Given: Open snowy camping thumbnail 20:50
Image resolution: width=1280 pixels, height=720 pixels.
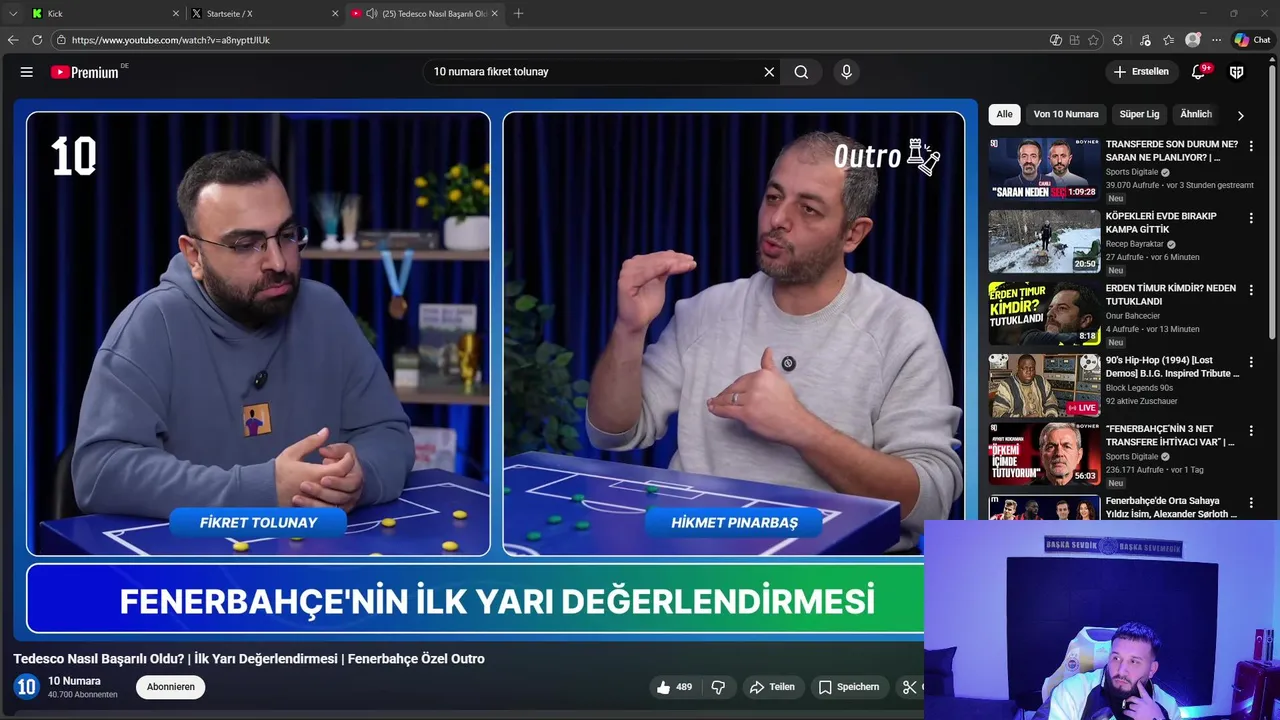Looking at the screenshot, I should pos(1044,241).
